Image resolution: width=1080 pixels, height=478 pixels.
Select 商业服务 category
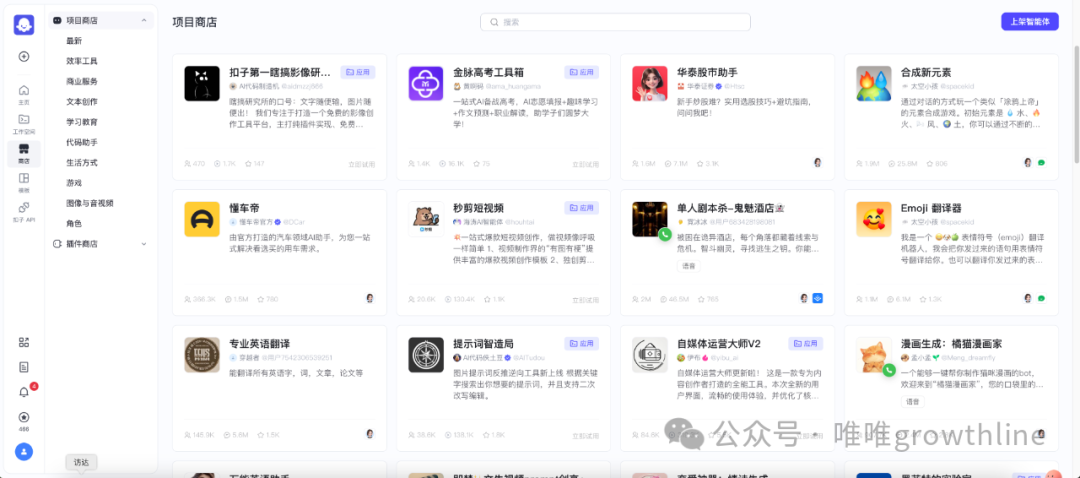click(82, 81)
